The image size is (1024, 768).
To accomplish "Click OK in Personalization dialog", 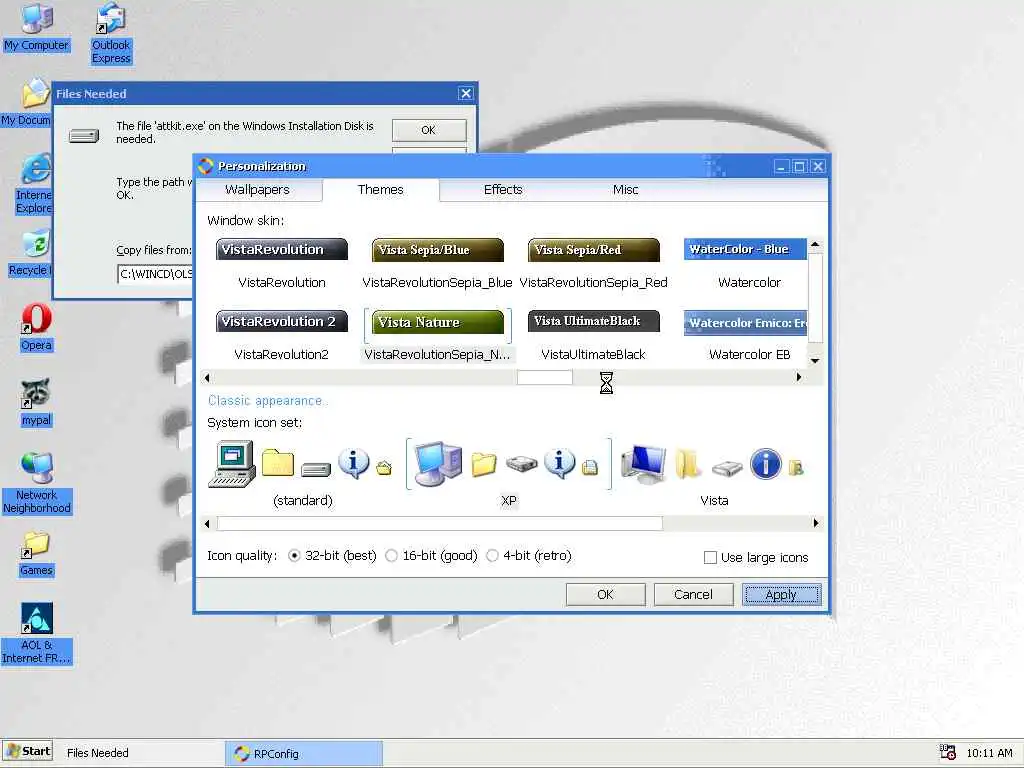I will (x=605, y=594).
